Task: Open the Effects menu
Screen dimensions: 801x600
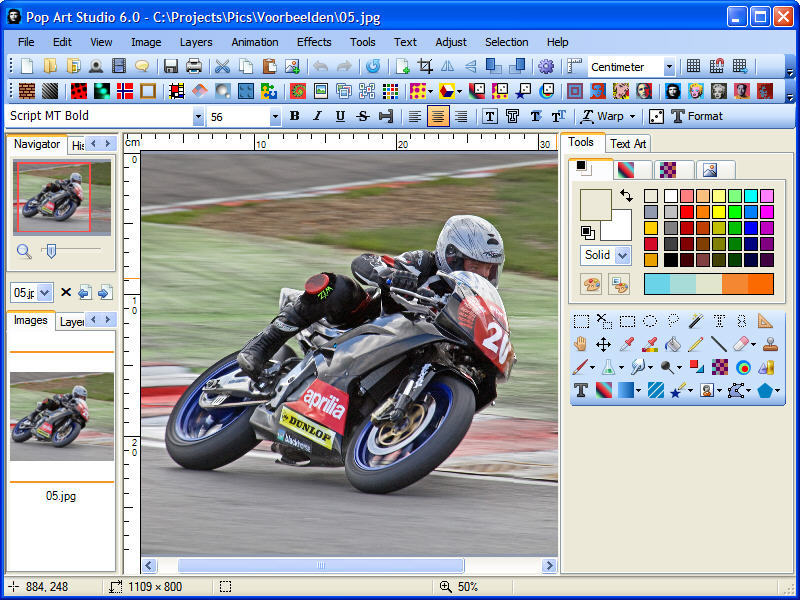Action: 314,42
